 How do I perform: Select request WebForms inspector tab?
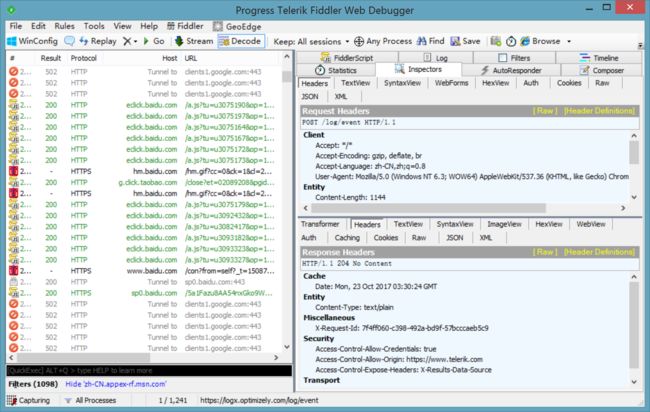pyautogui.click(x=451, y=83)
